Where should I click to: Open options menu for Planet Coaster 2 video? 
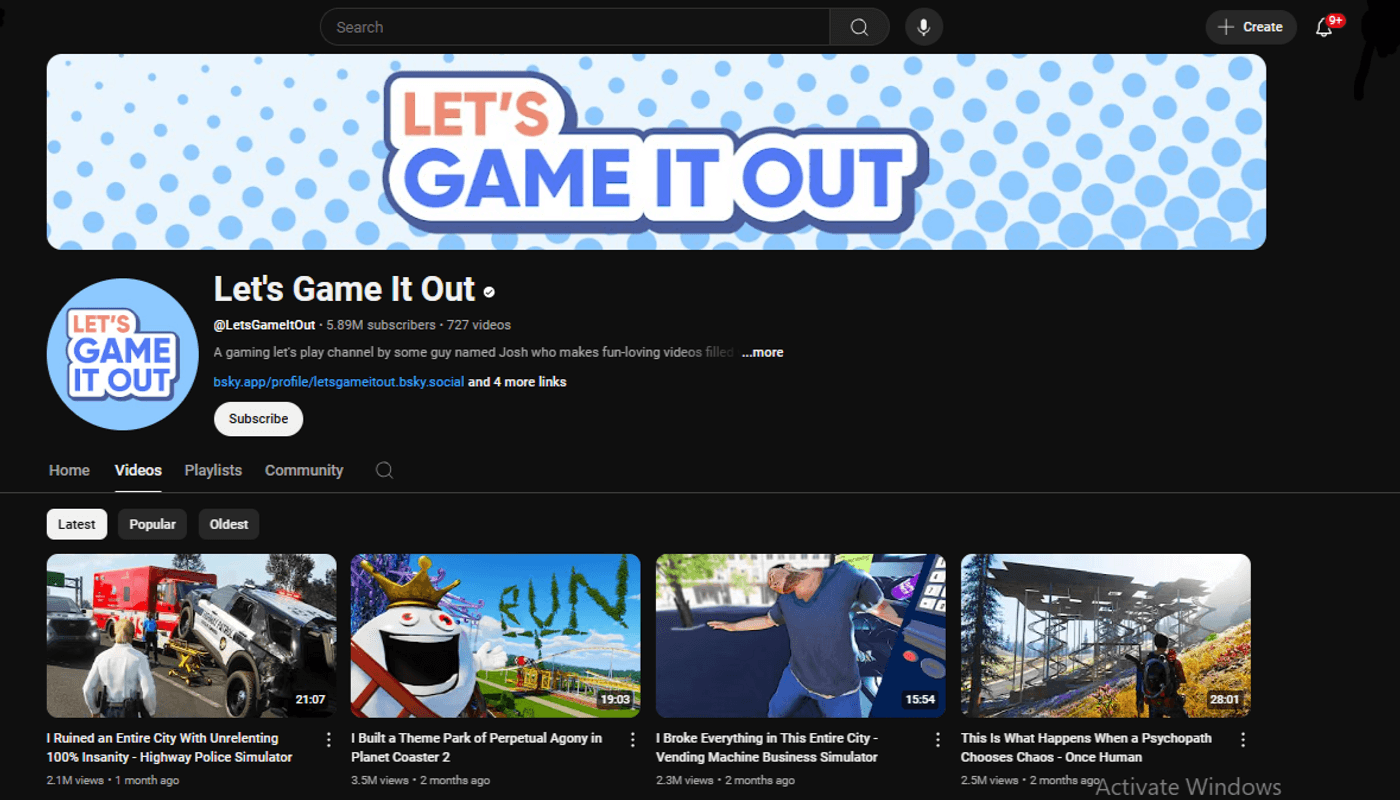click(632, 738)
